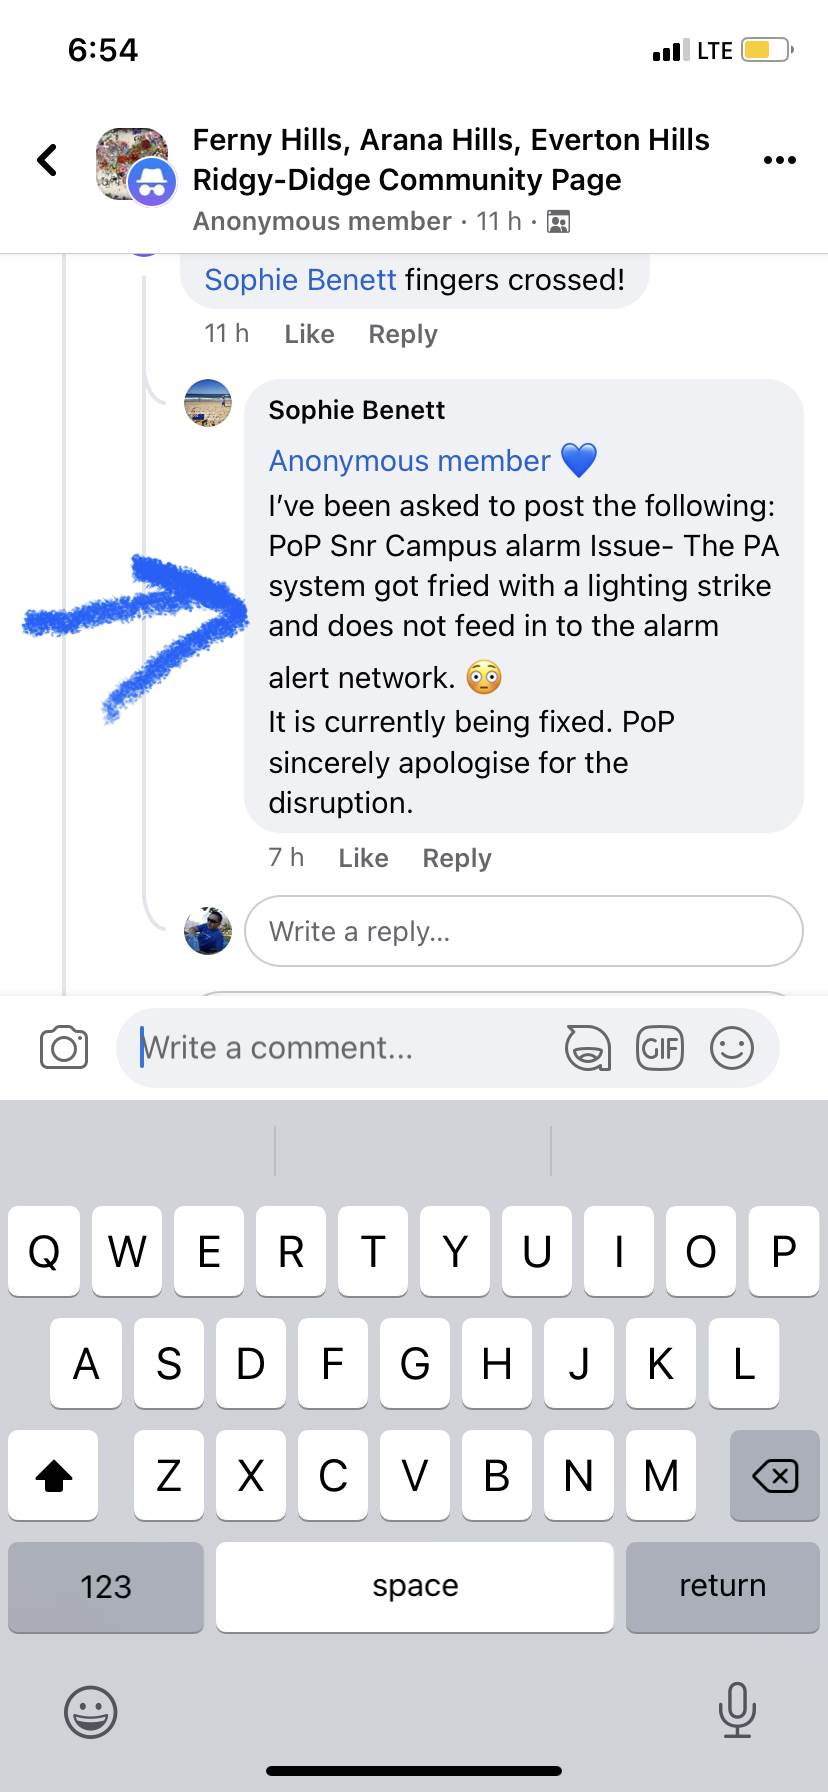Tap the 'Write a comment...' field
This screenshot has height=1792, width=828.
(340, 1048)
